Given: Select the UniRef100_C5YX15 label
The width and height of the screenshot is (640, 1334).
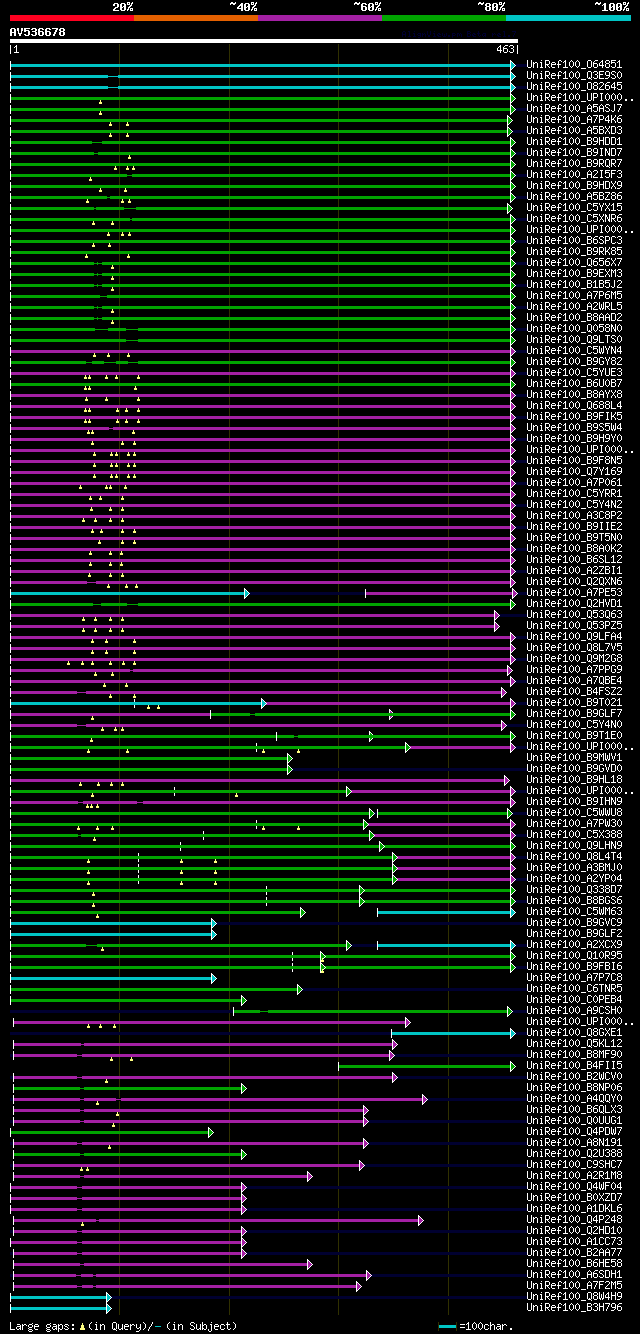Looking at the screenshot, I should coord(575,207).
